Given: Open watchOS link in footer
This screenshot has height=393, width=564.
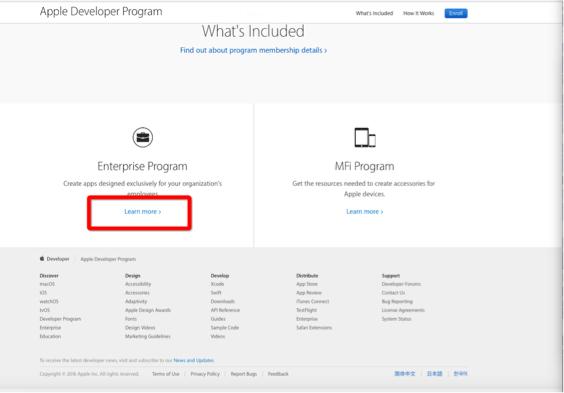Looking at the screenshot, I should (49, 301).
